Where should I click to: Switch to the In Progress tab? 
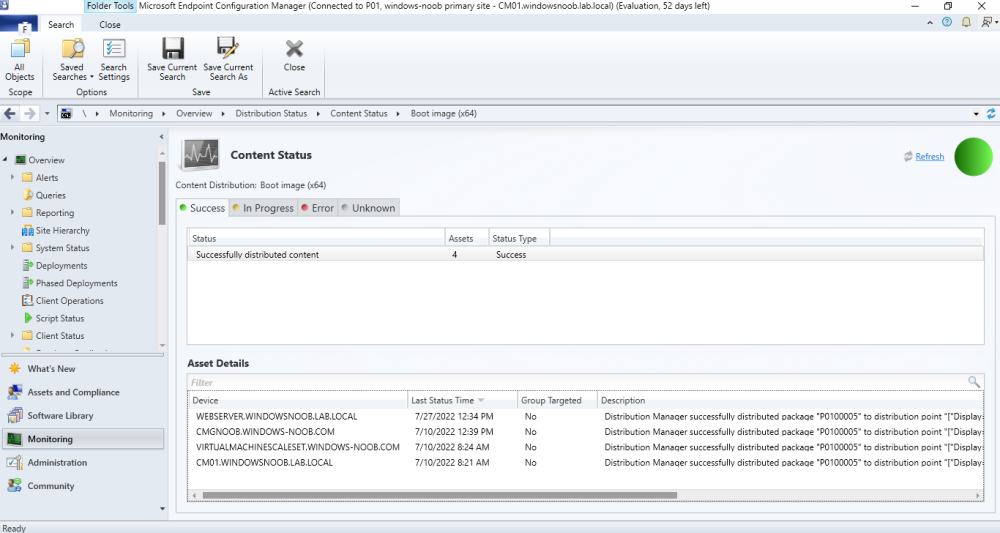tap(262, 208)
